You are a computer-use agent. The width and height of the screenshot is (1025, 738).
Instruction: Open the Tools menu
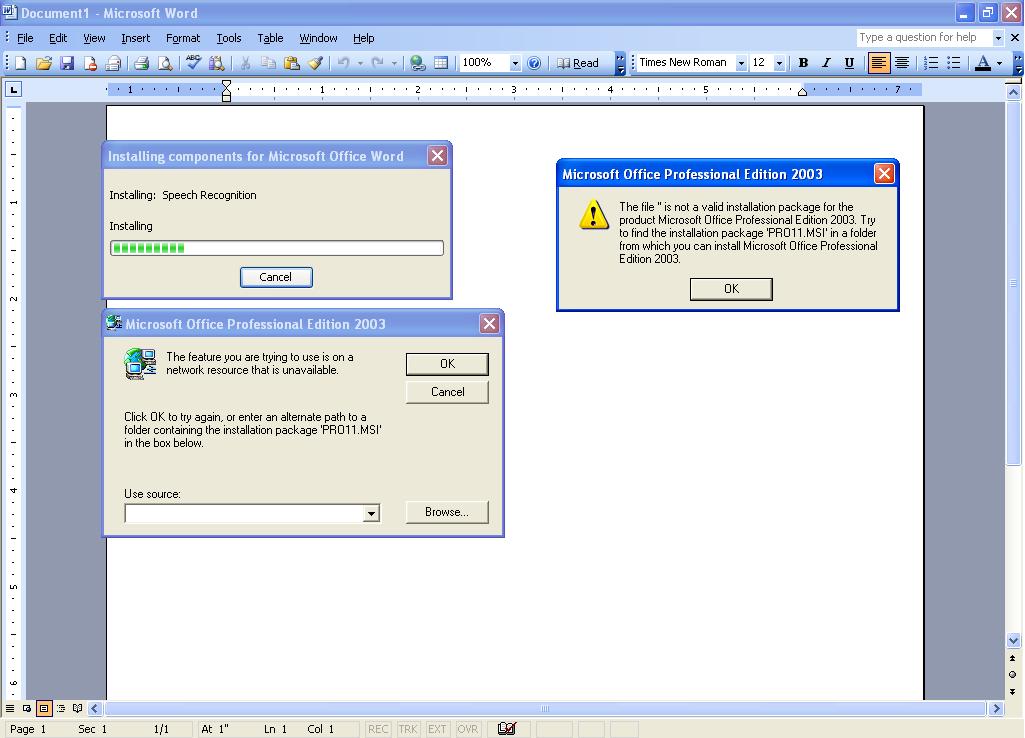pos(229,38)
